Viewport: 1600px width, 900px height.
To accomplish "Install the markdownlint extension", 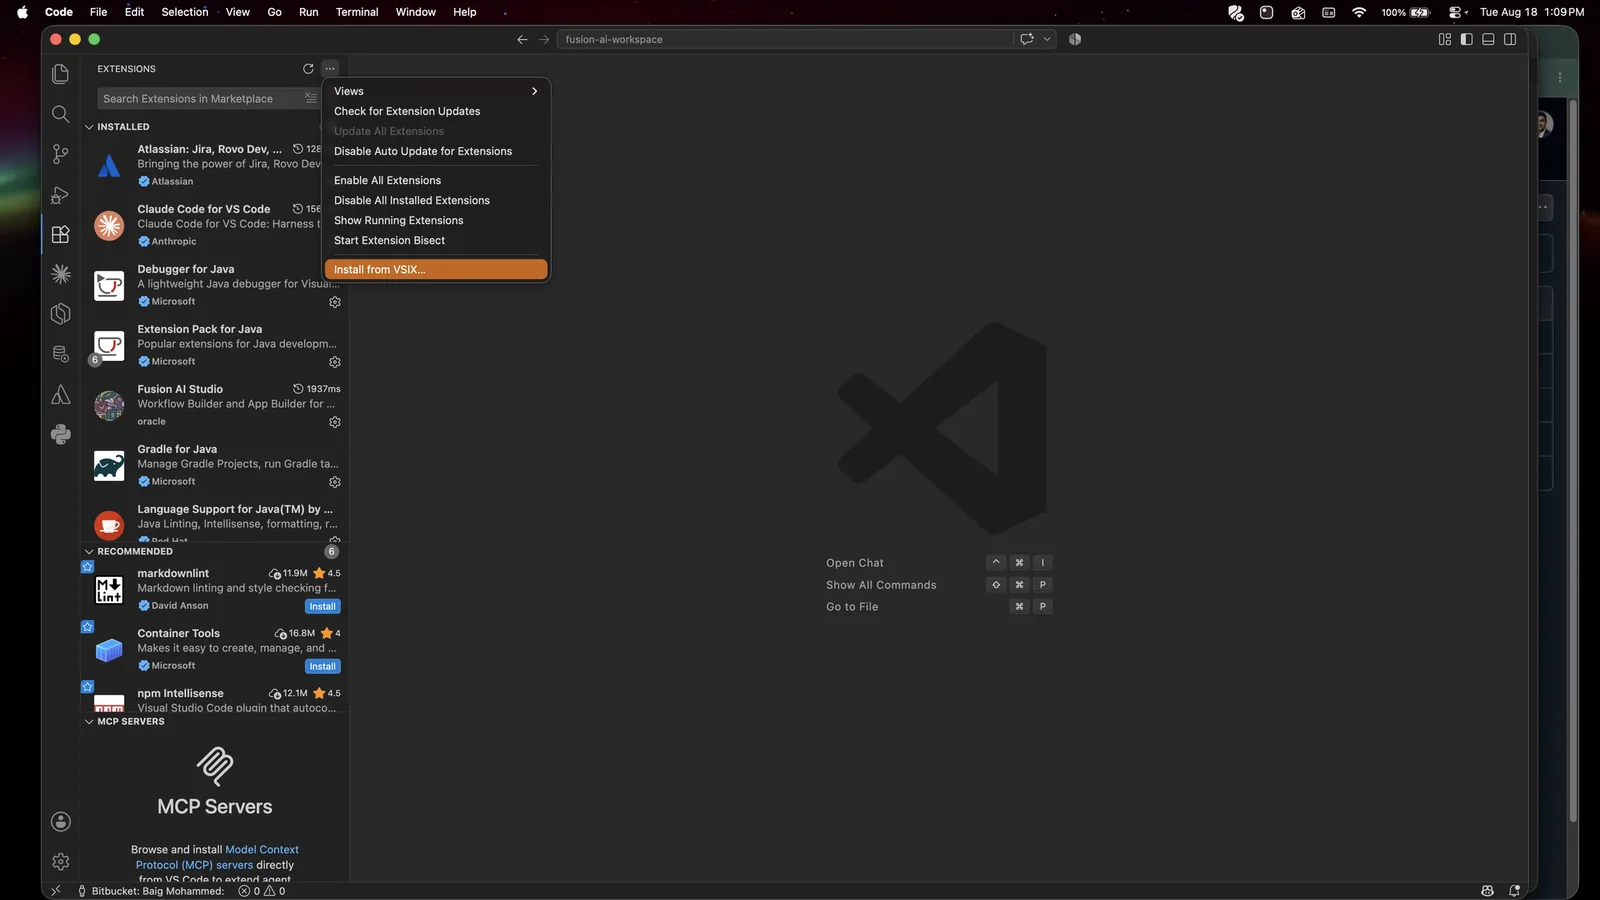I will pyautogui.click(x=322, y=606).
